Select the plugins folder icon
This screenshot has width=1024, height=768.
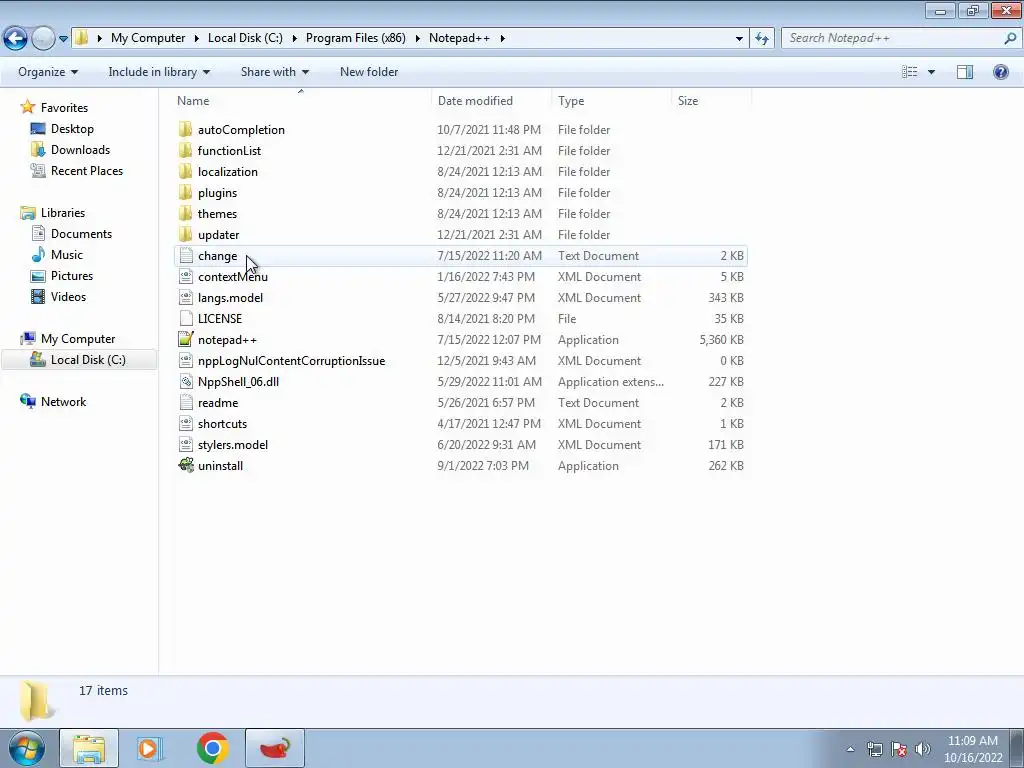point(185,193)
